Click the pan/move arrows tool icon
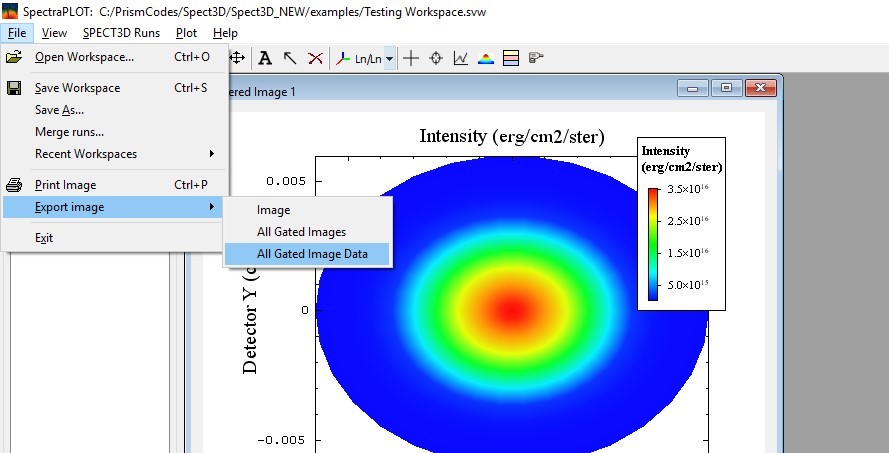Image resolution: width=889 pixels, height=453 pixels. click(x=238, y=58)
